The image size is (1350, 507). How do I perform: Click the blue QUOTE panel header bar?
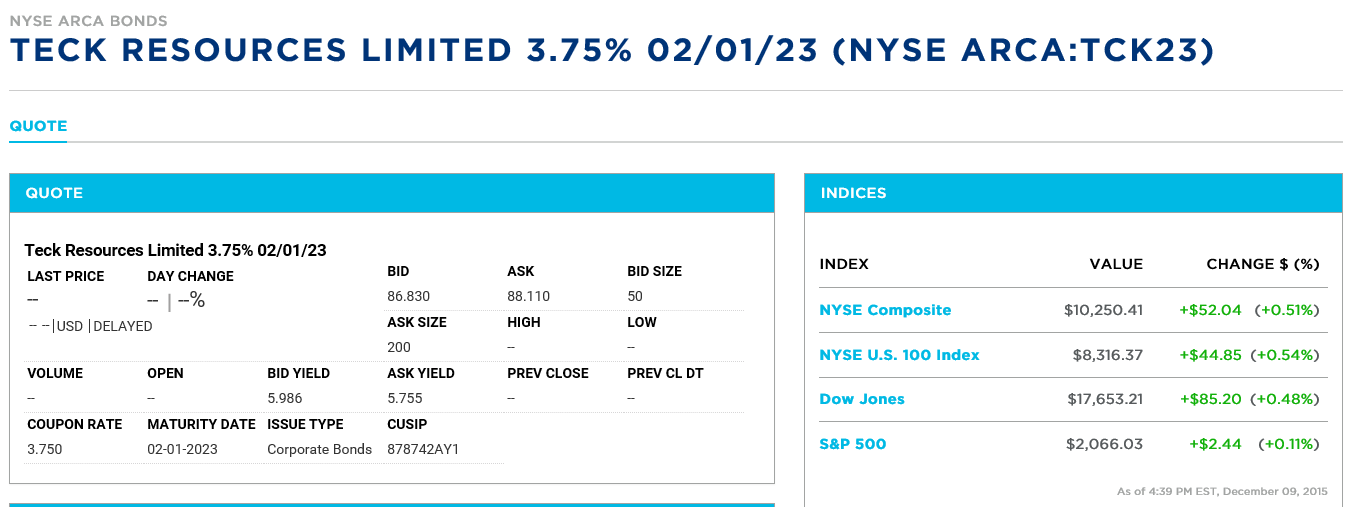[391, 193]
